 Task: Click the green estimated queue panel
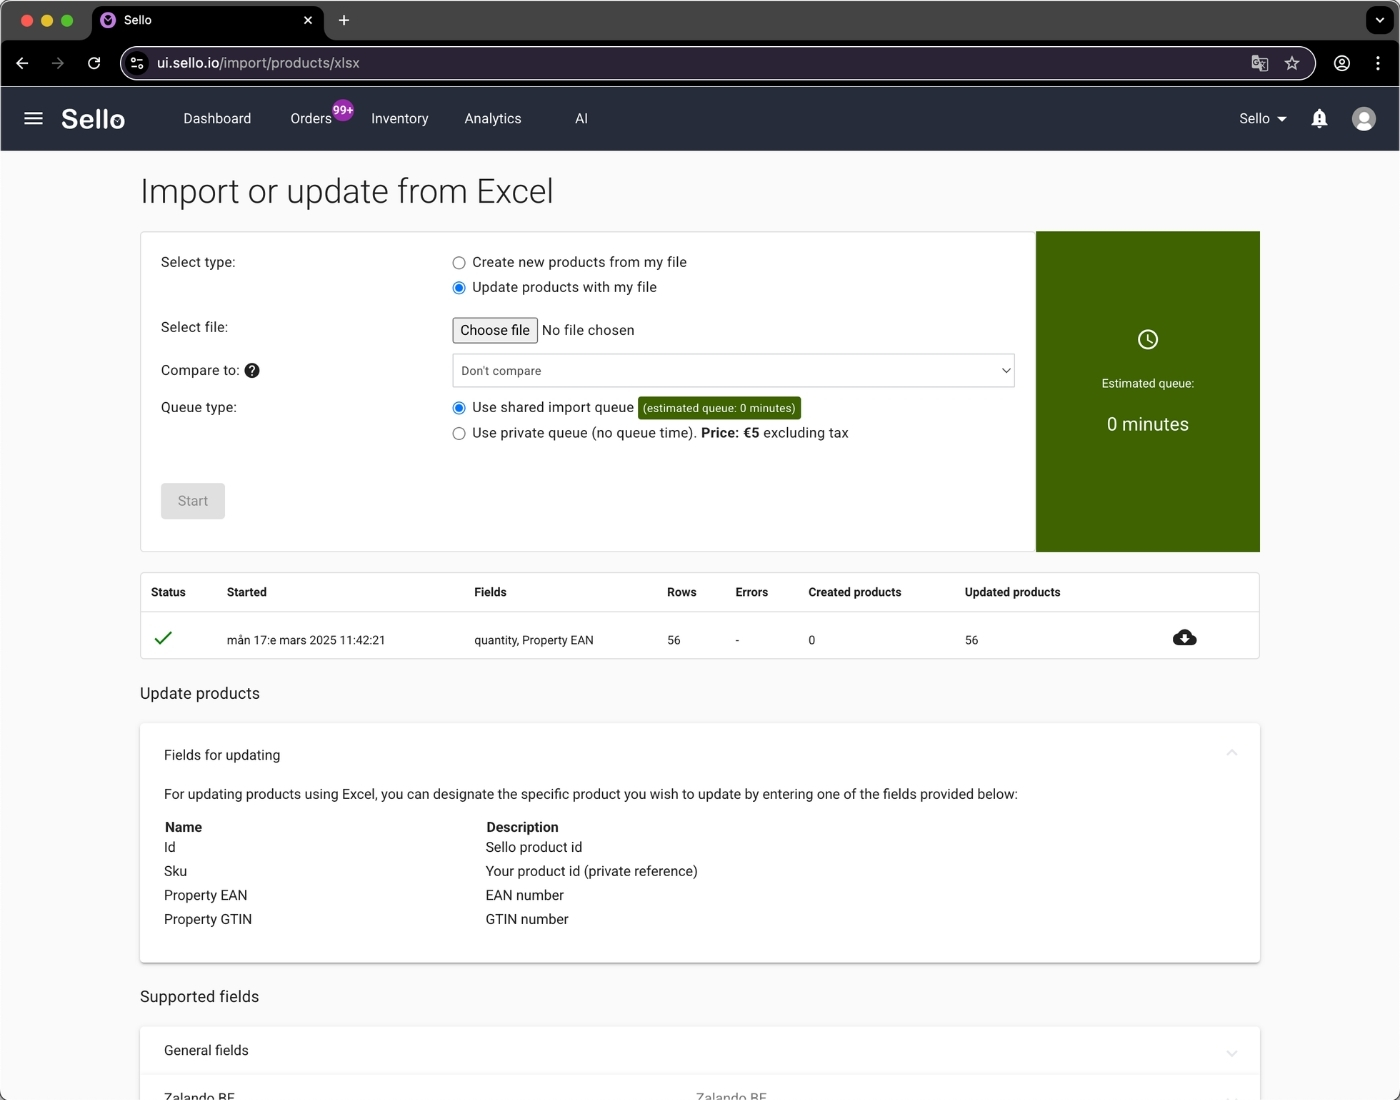pyautogui.click(x=1147, y=391)
